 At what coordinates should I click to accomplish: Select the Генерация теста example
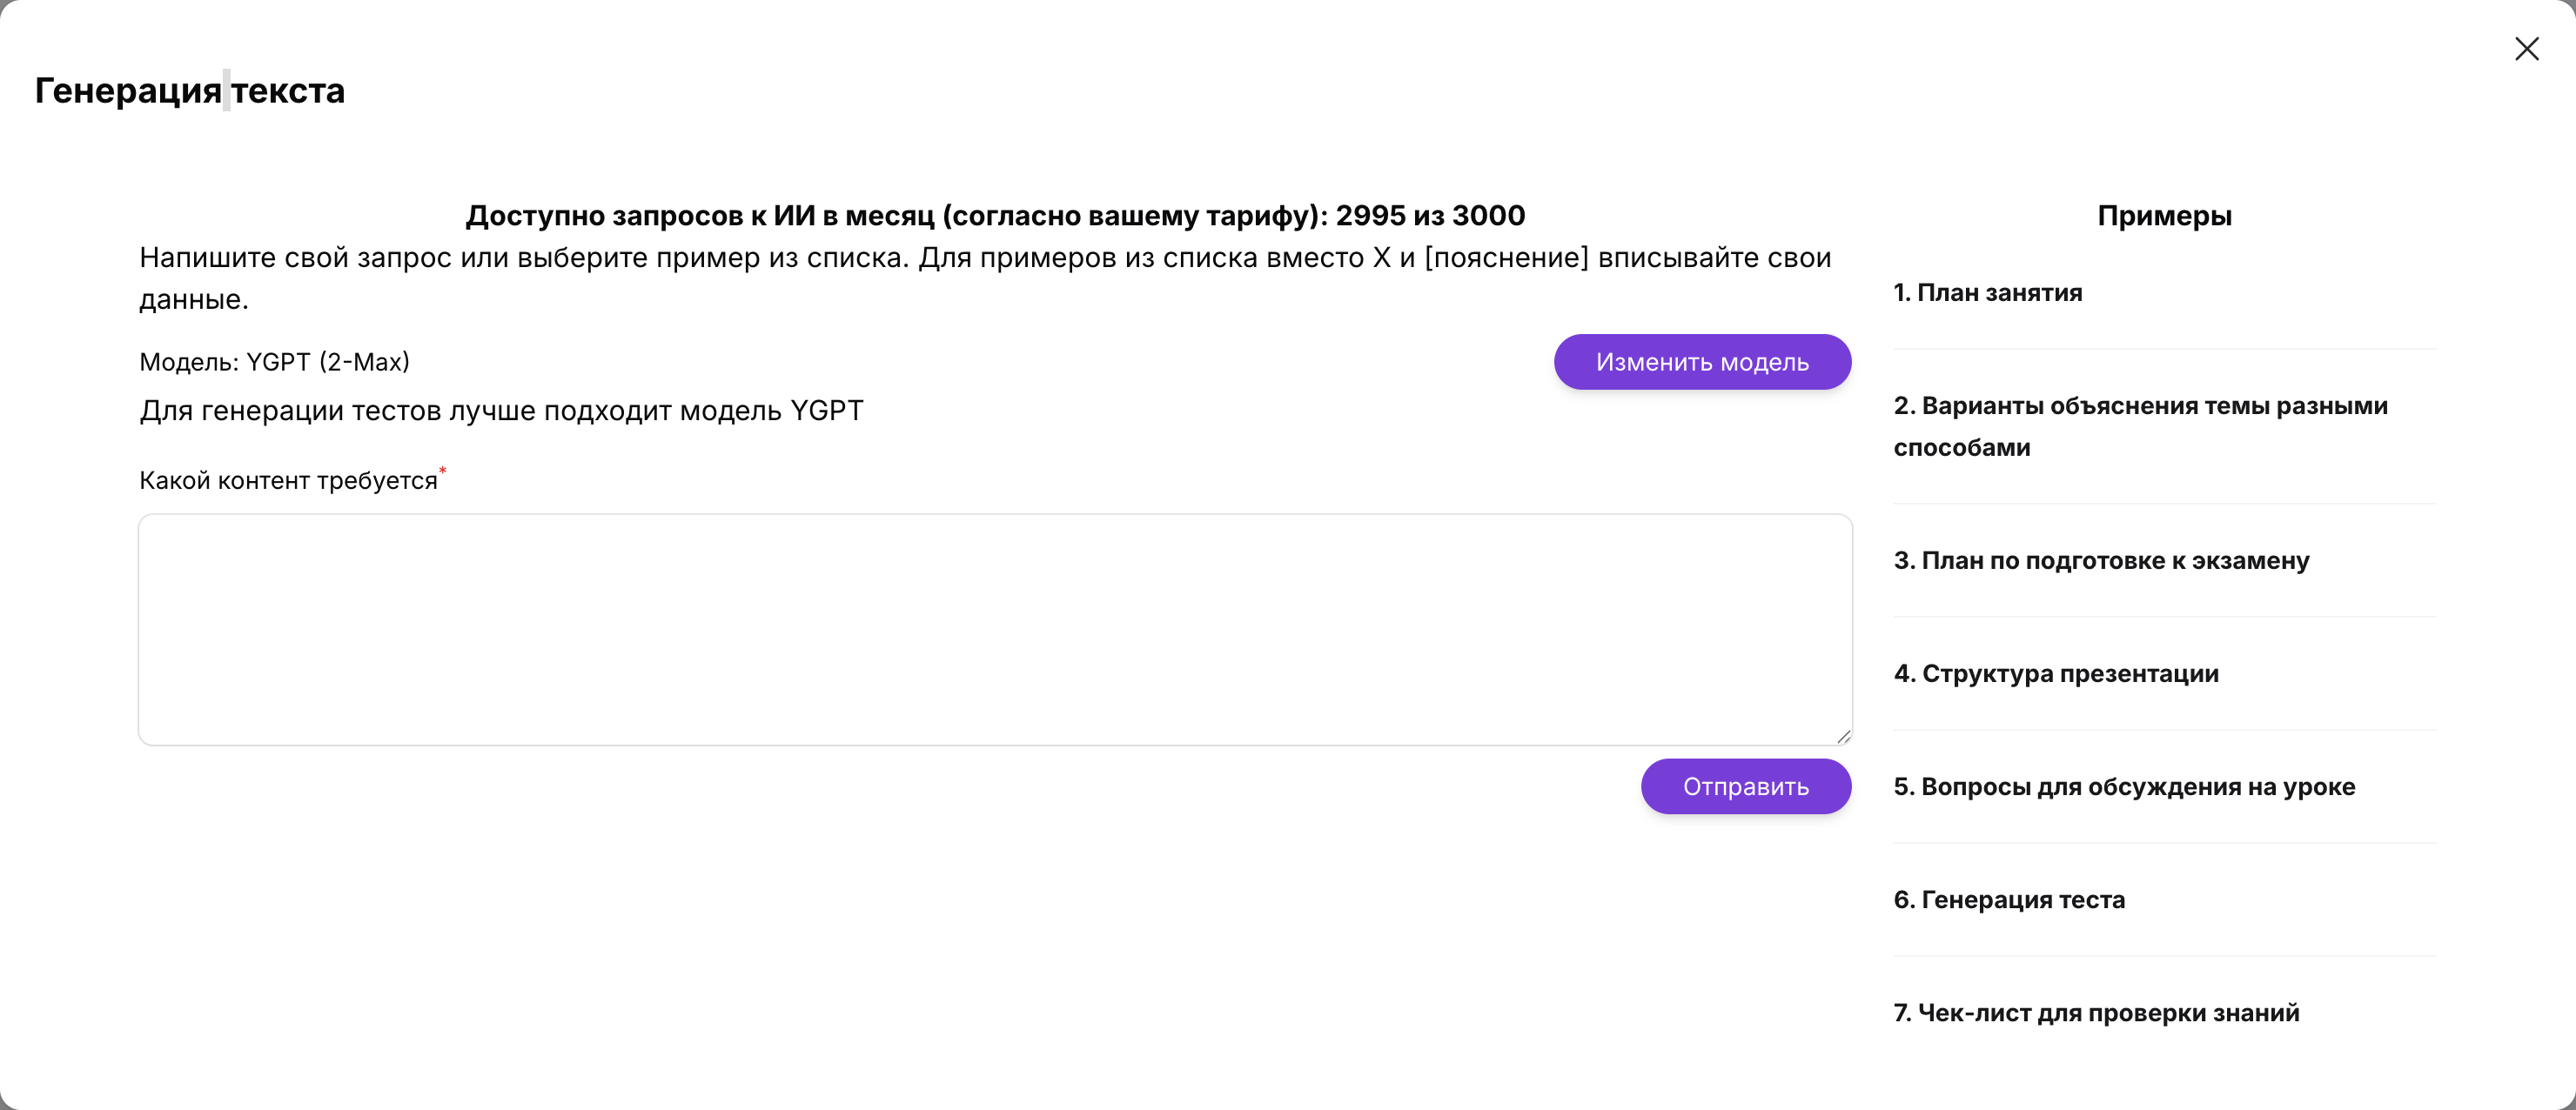click(x=2009, y=900)
